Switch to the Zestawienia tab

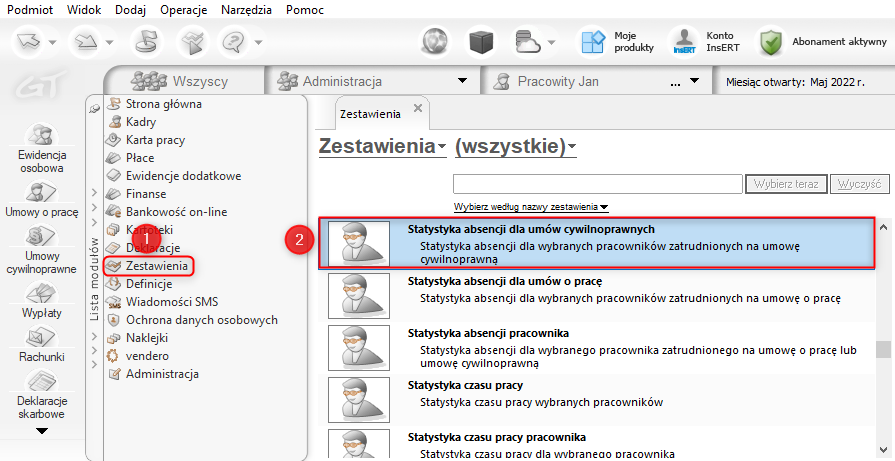370,114
